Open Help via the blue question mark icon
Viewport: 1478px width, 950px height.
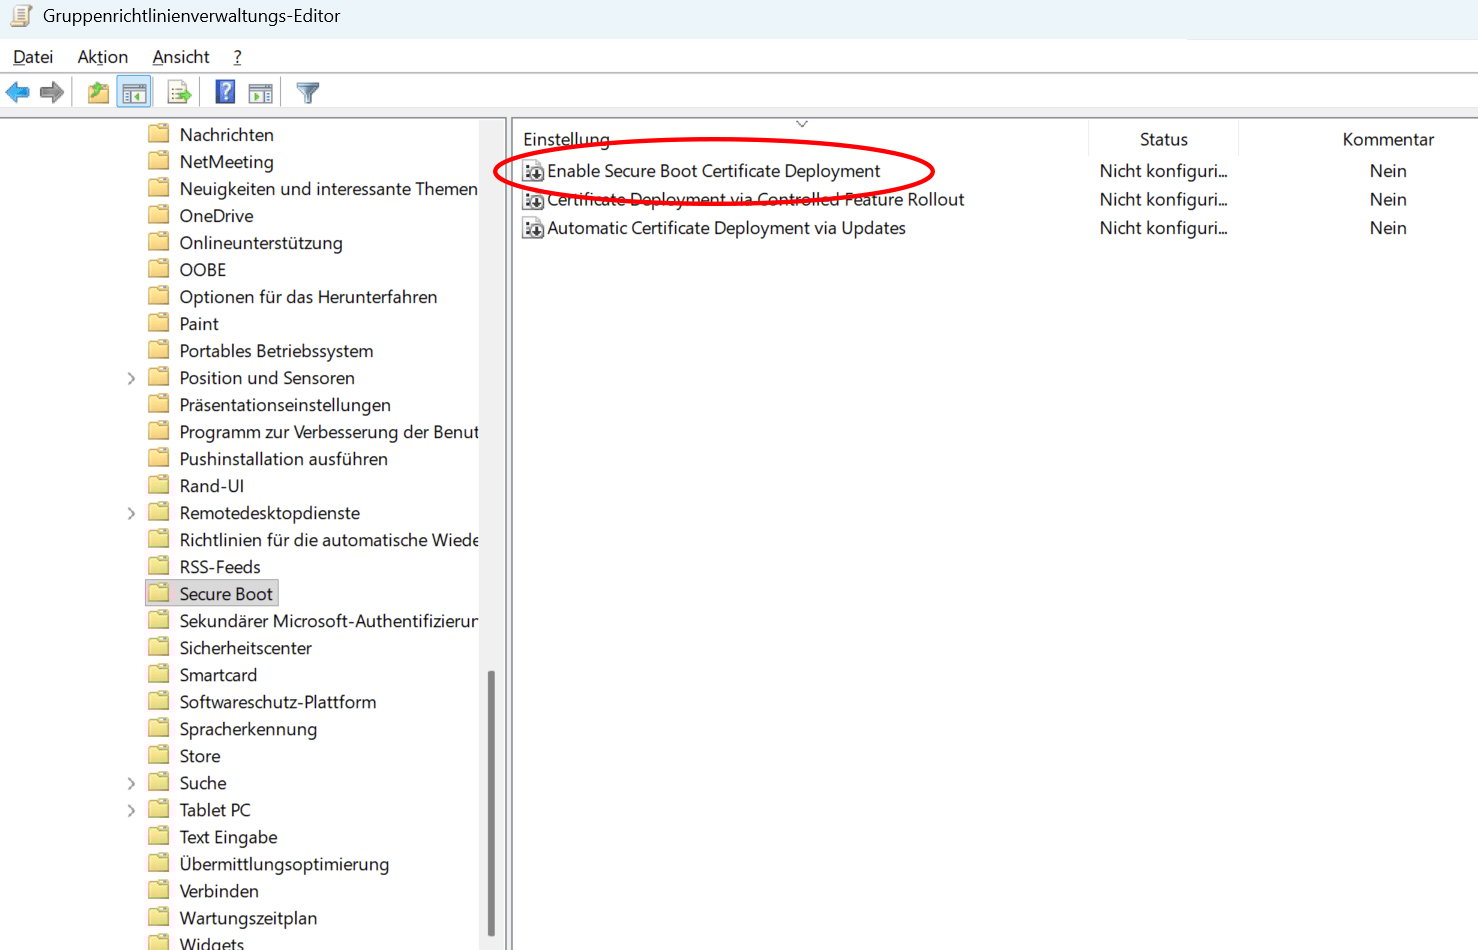pyautogui.click(x=222, y=91)
